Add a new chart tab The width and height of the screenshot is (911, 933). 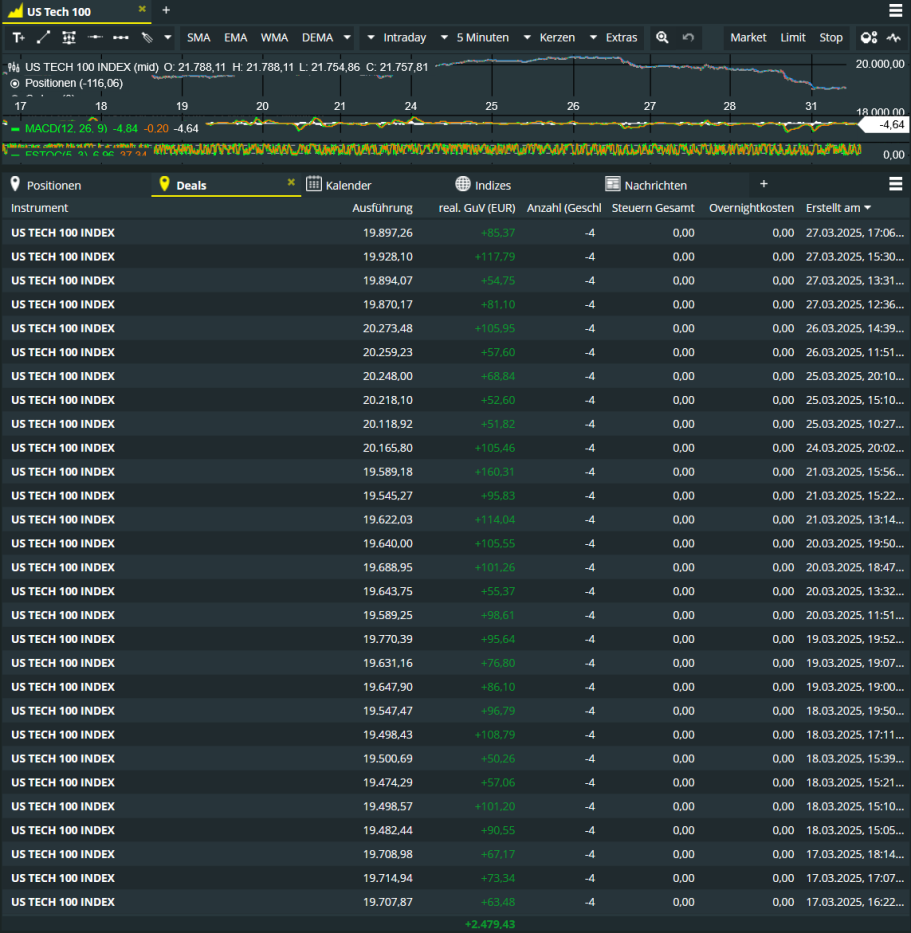pos(166,10)
